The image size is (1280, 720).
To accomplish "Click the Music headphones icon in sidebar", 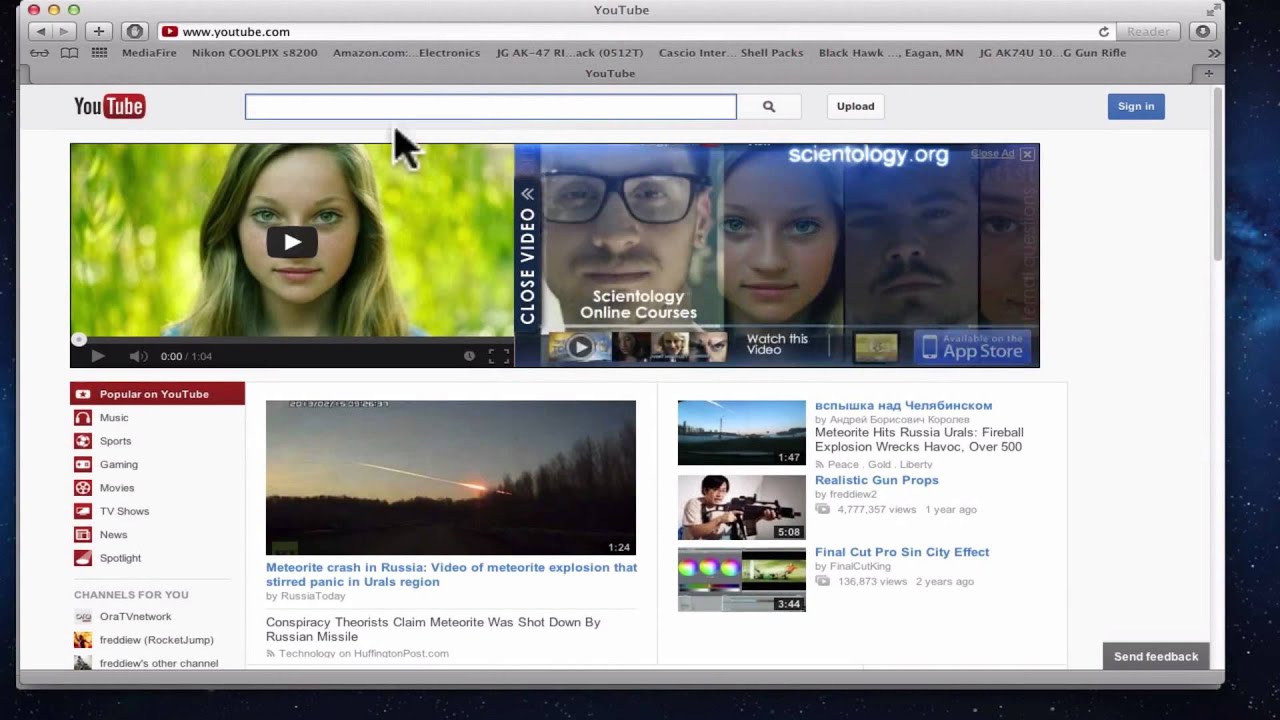I will 83,418.
